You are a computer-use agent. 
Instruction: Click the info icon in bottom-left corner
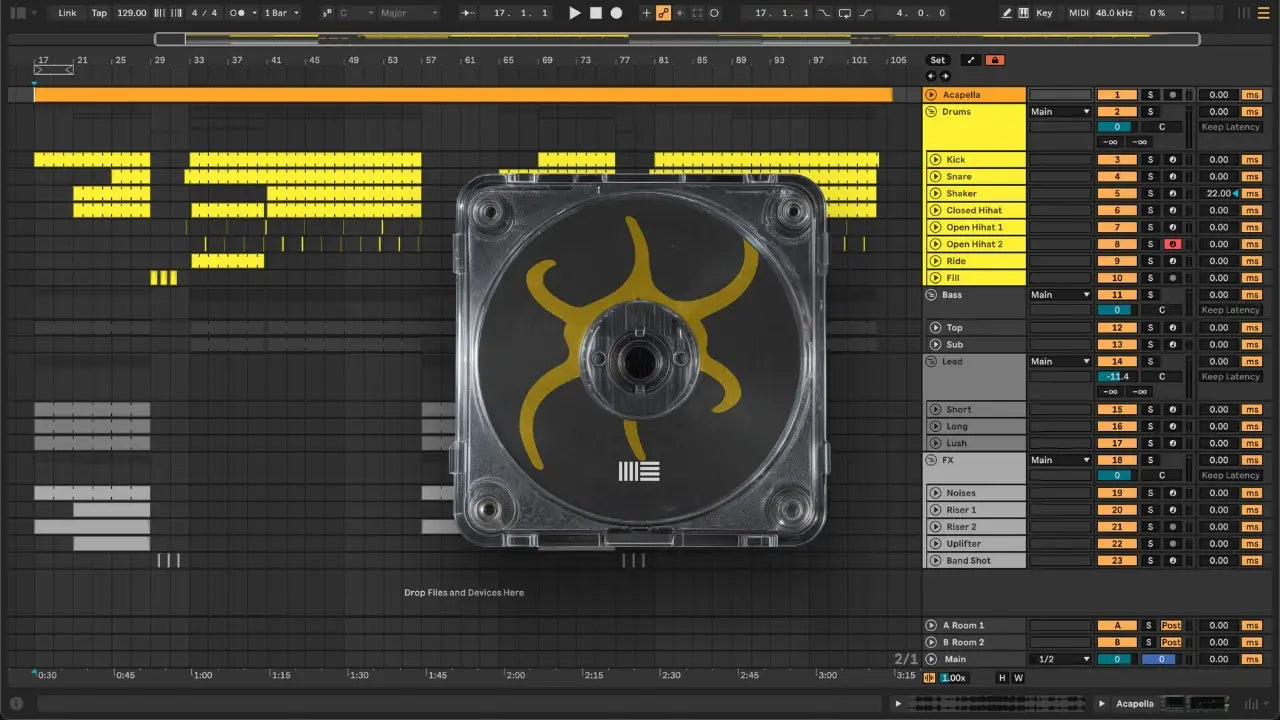pyautogui.click(x=16, y=703)
